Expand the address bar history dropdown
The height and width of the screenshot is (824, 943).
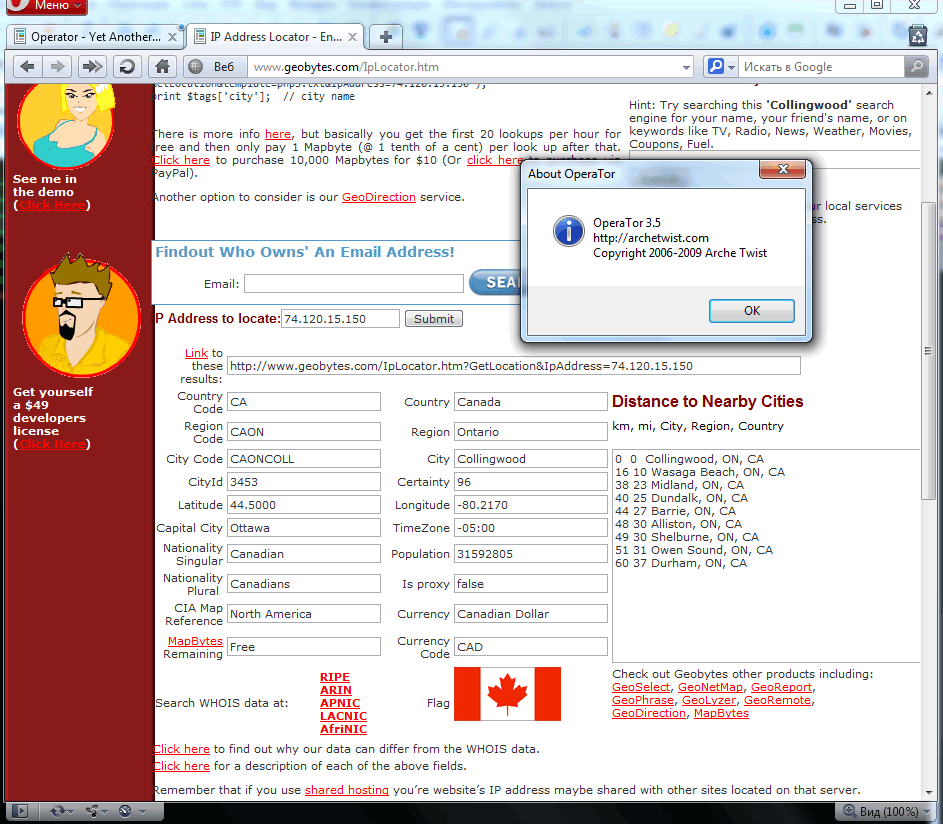tap(684, 67)
